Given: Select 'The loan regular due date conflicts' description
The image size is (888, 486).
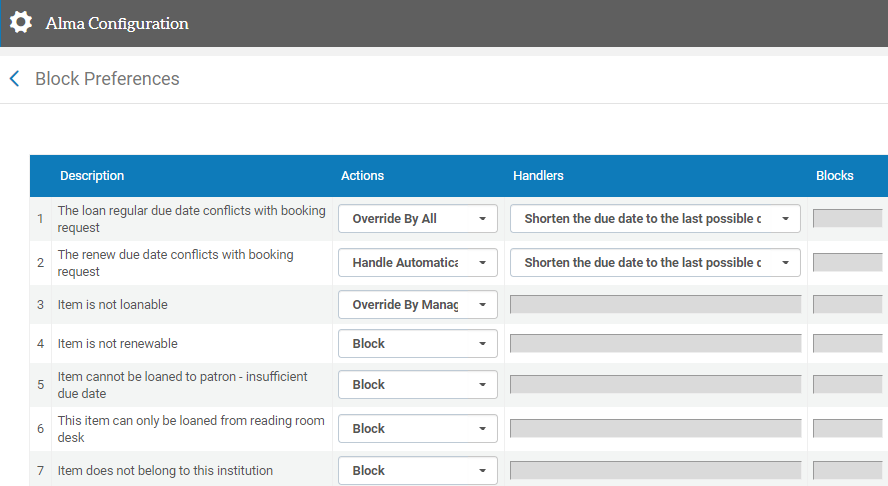Looking at the screenshot, I should [191, 219].
